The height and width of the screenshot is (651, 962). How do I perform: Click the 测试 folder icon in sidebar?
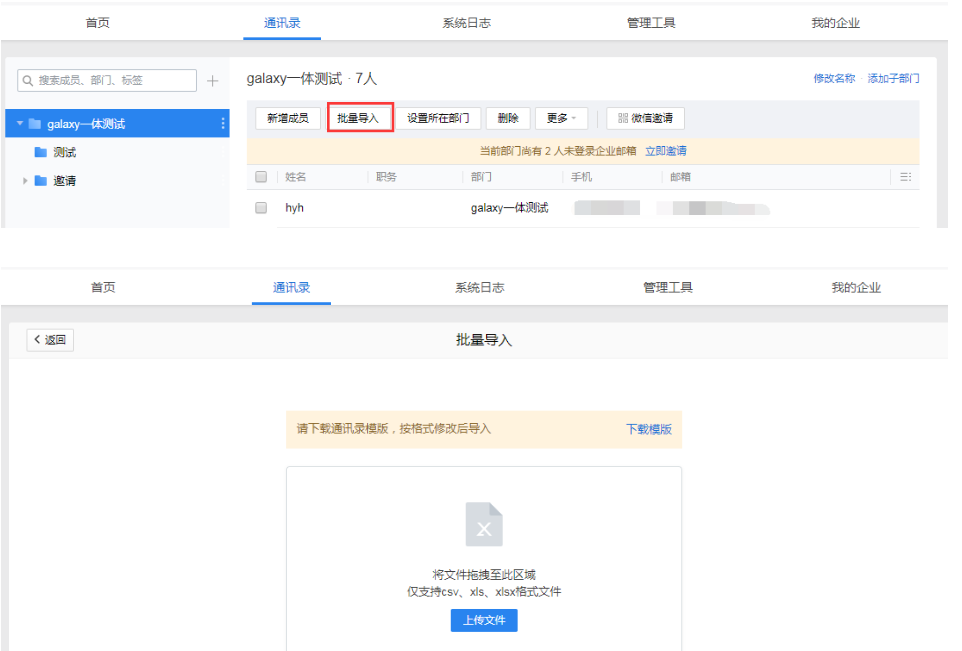pos(41,153)
